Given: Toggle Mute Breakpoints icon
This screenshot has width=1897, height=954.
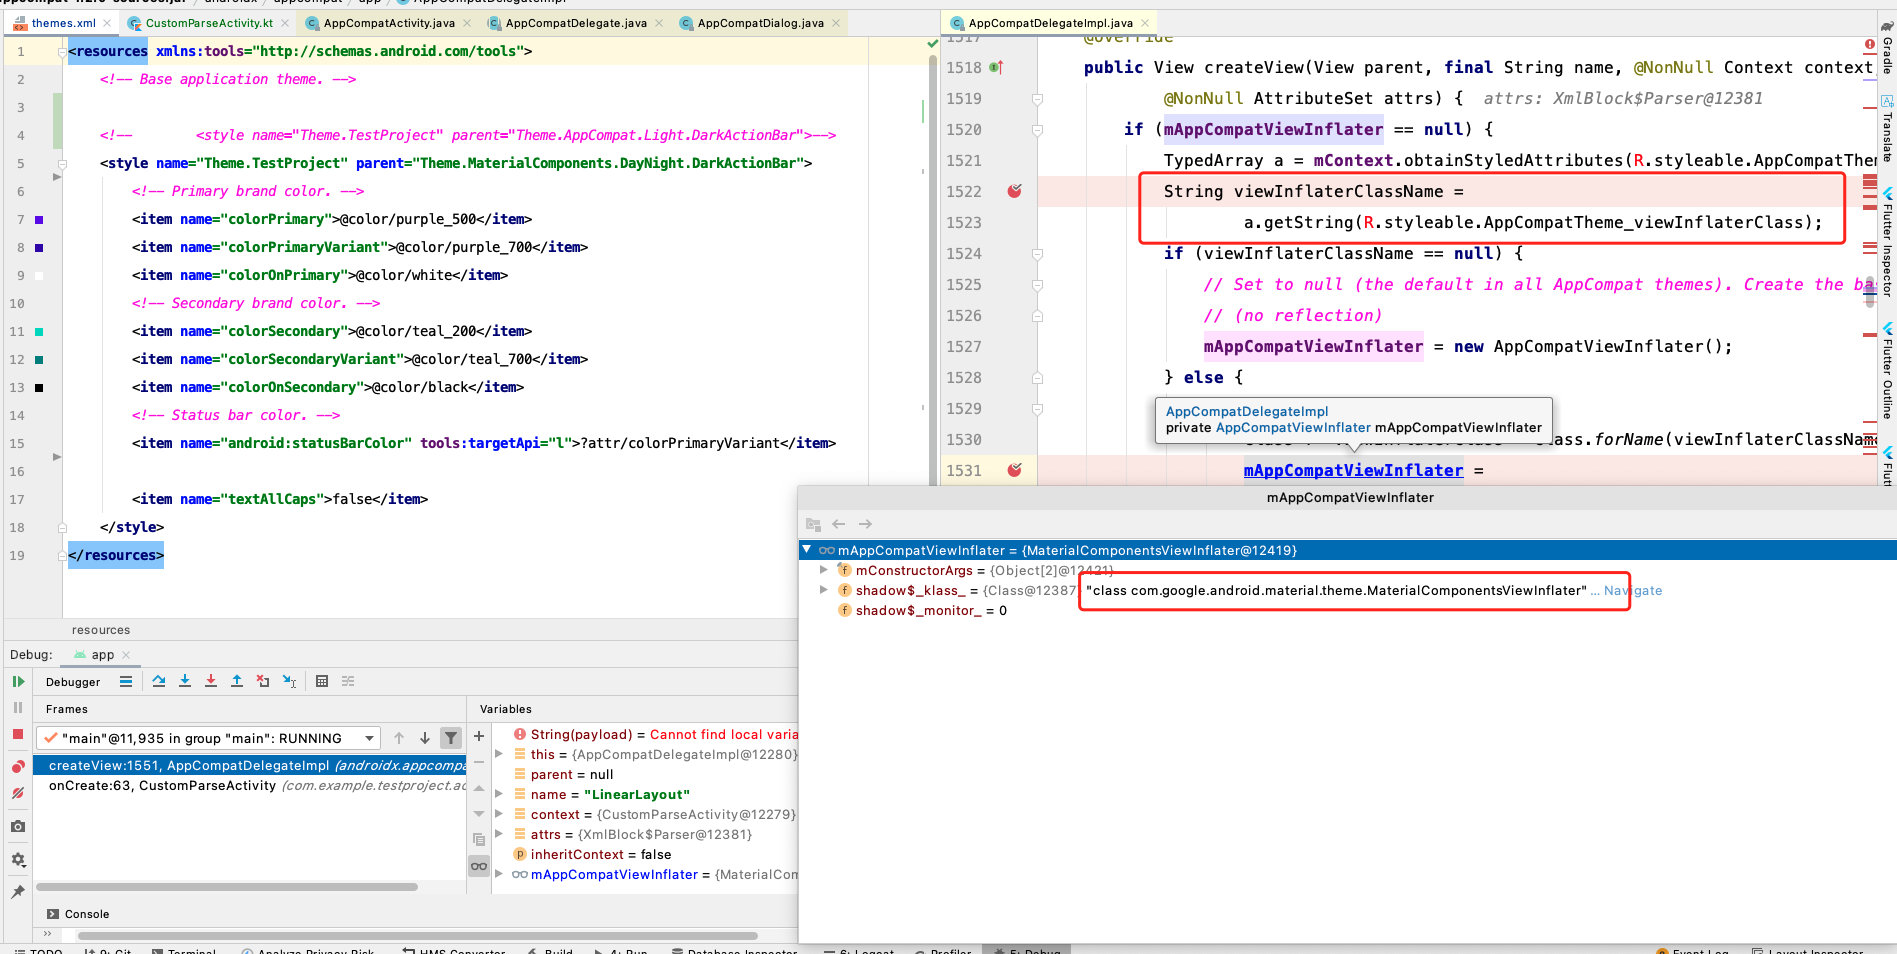Looking at the screenshot, I should click(18, 793).
